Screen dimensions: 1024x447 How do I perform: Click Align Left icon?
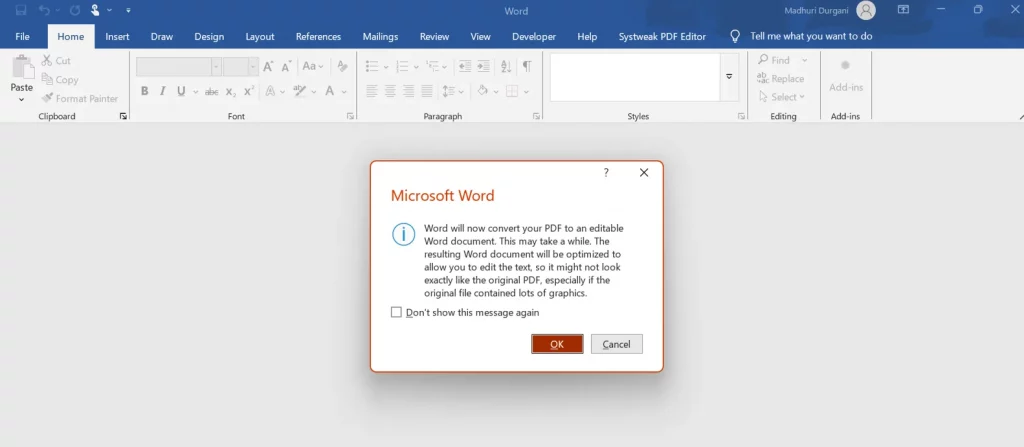[x=372, y=91]
